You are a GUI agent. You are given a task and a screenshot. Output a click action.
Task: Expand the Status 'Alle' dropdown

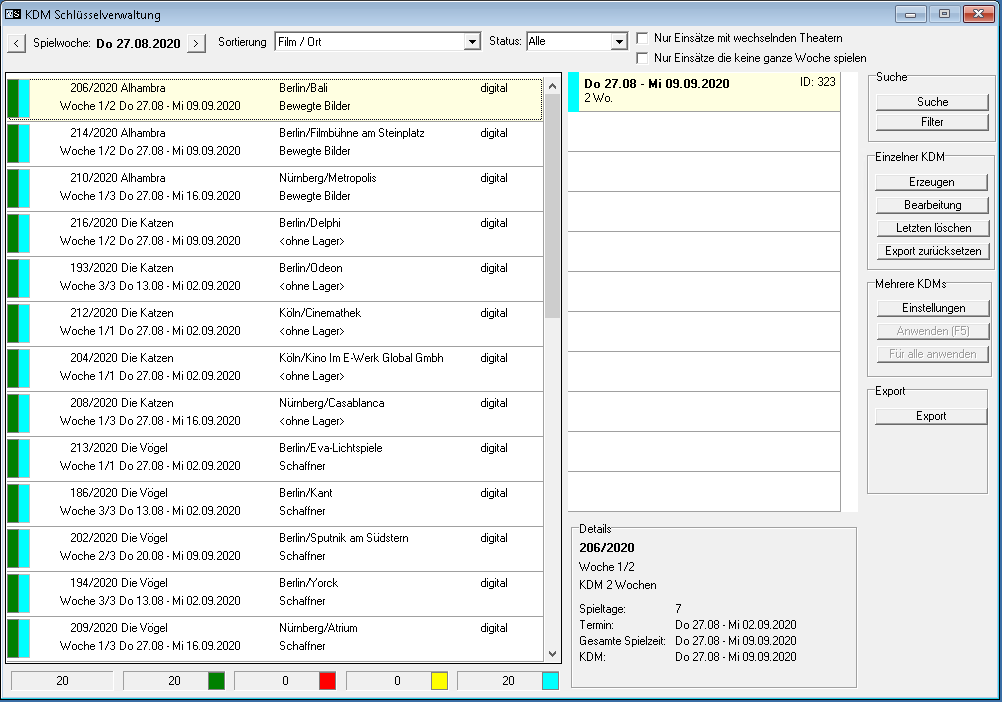coord(619,42)
